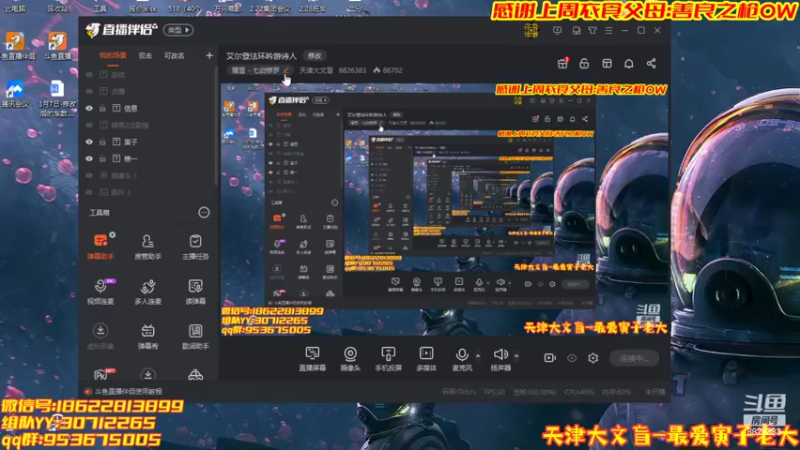Hide the 寅子 layer via eye icon

pos(89,142)
